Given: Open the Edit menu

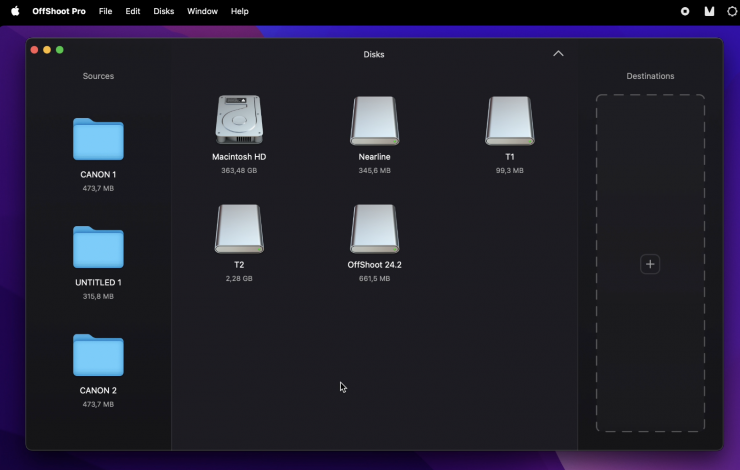Looking at the screenshot, I should [x=133, y=11].
